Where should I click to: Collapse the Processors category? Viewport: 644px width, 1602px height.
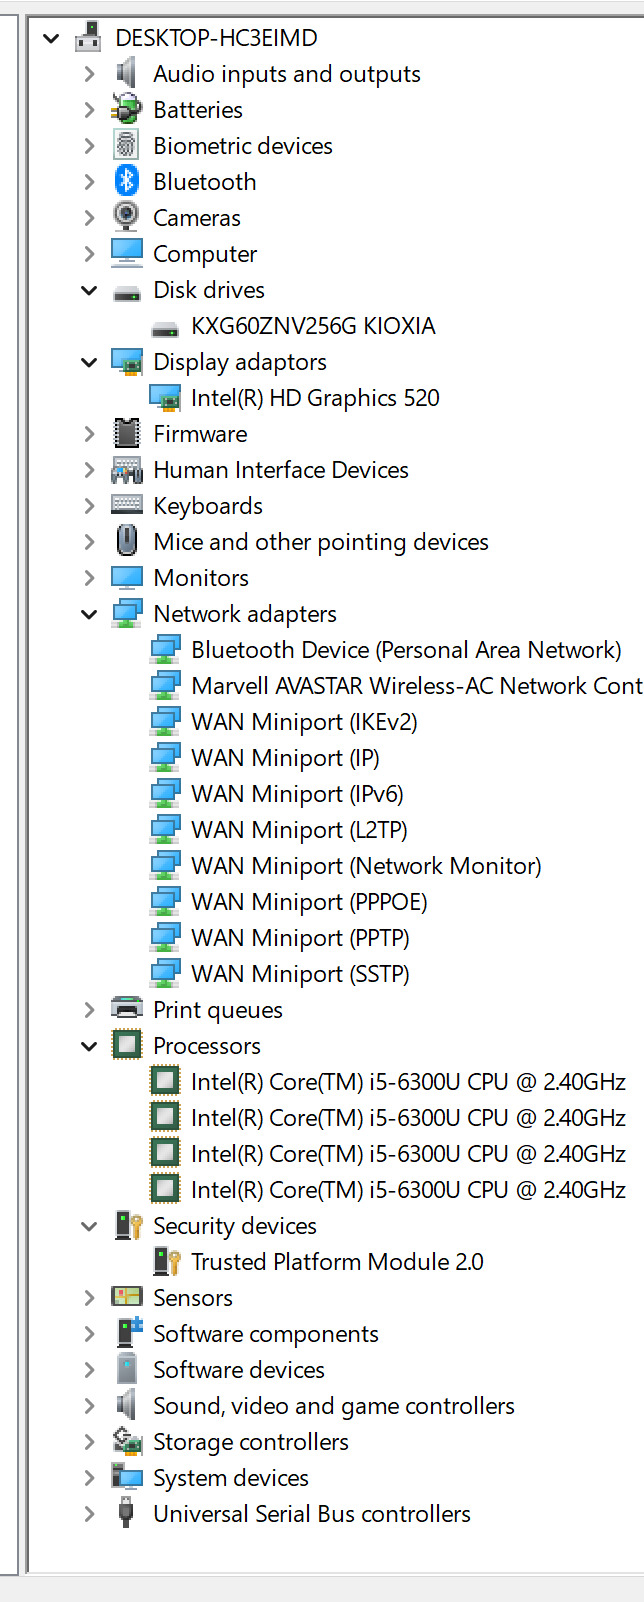pos(89,1046)
